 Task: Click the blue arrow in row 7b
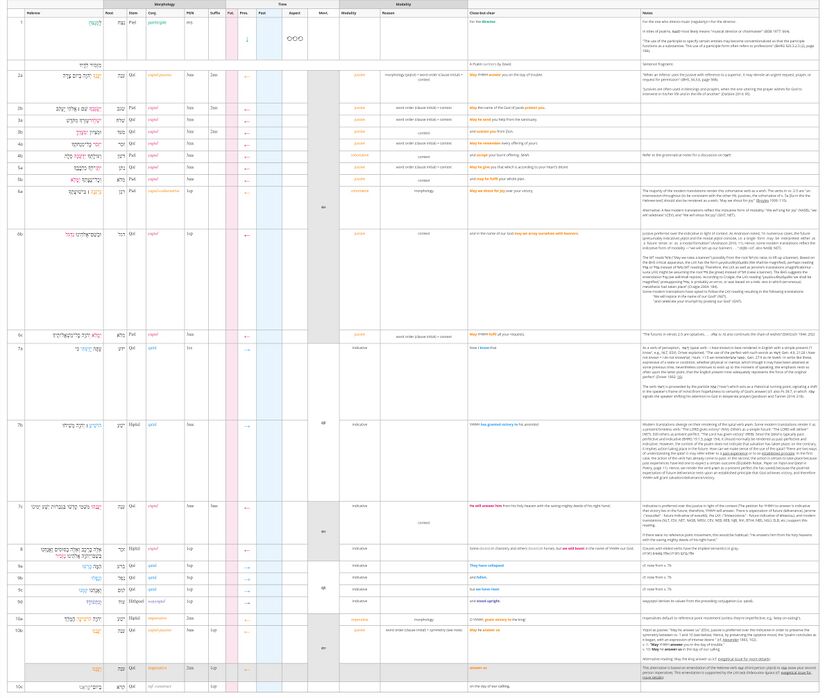click(247, 424)
